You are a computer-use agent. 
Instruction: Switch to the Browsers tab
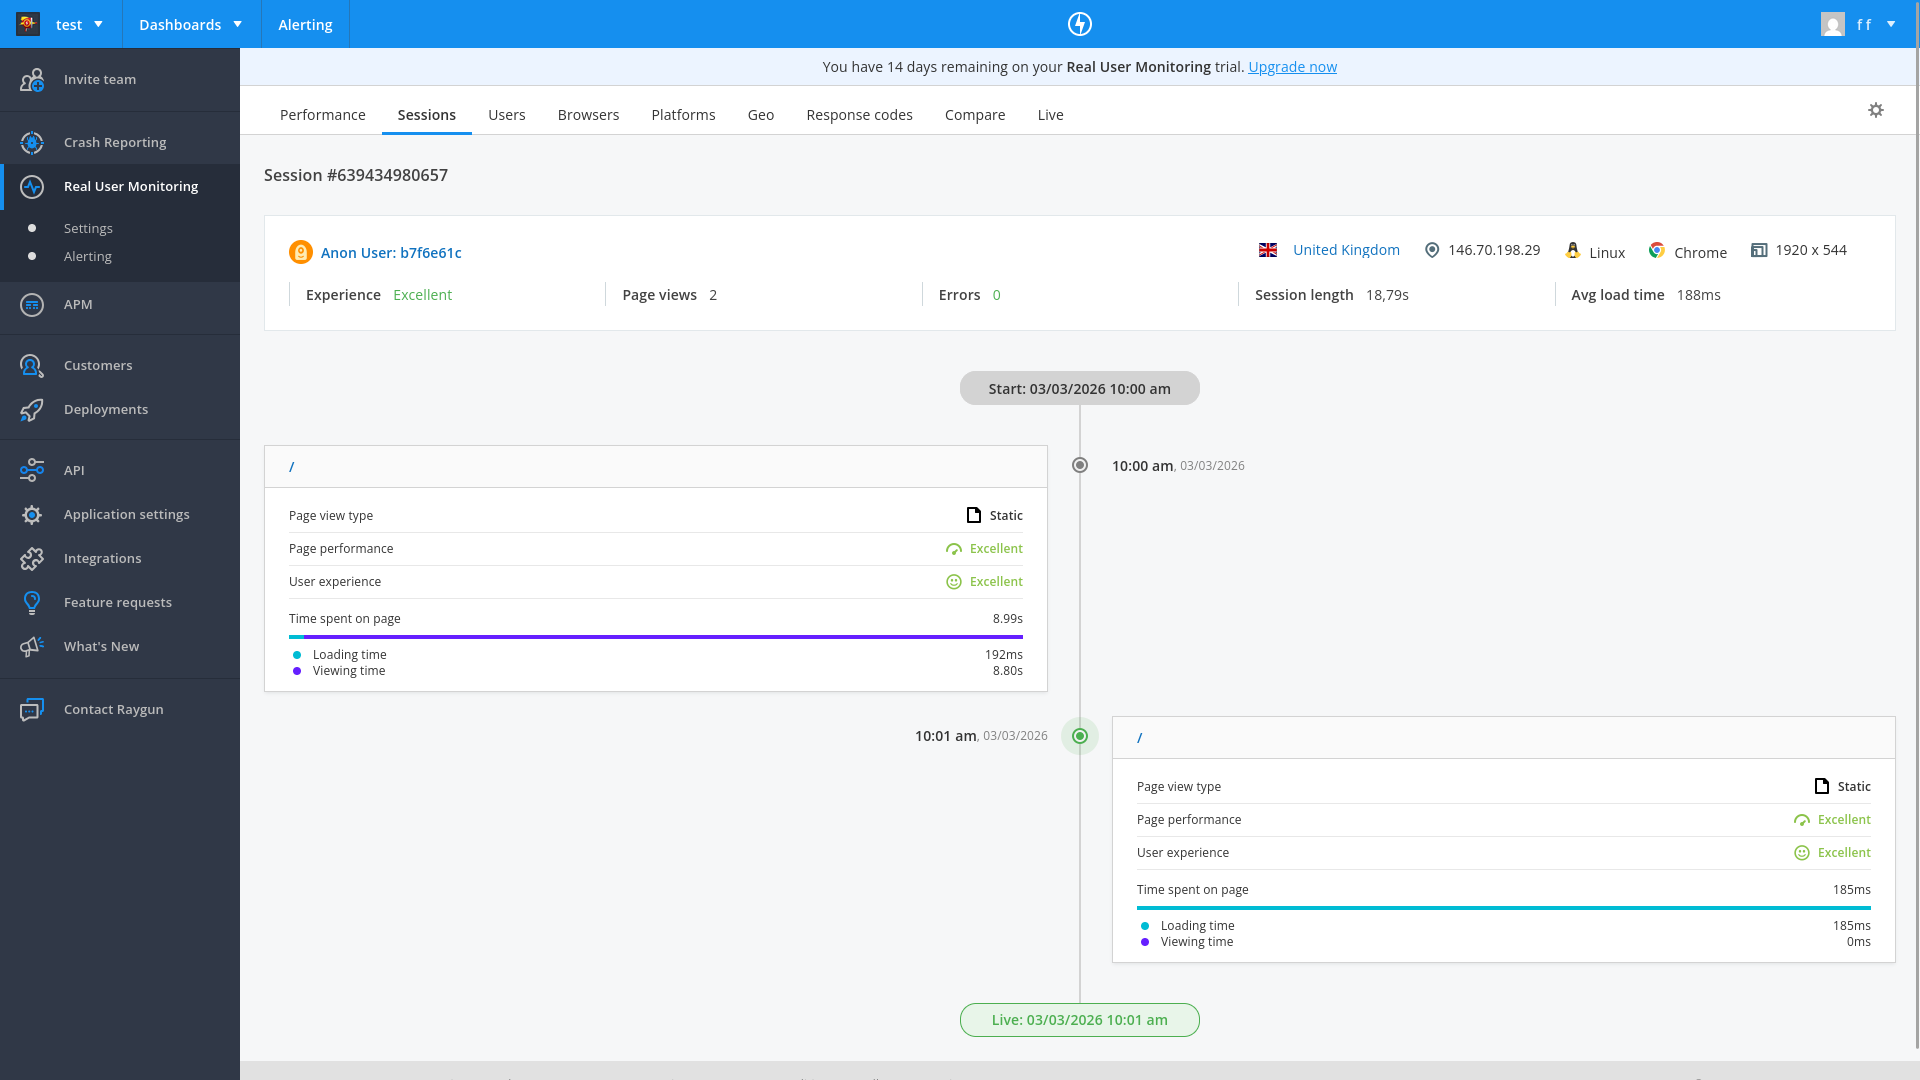point(588,115)
